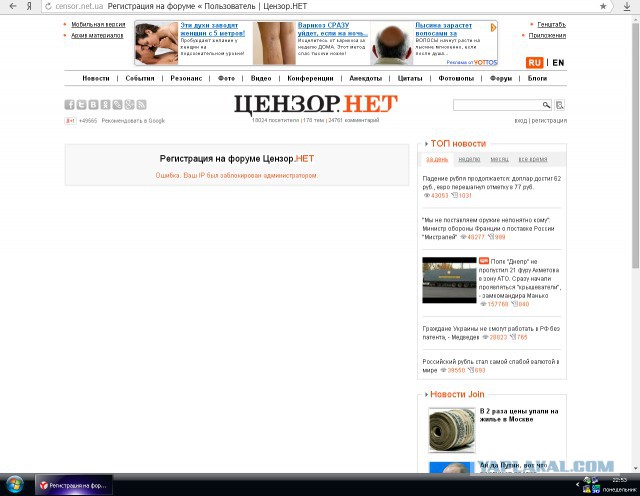Open the Windows Start orb
640x496 pixels.
14,485
